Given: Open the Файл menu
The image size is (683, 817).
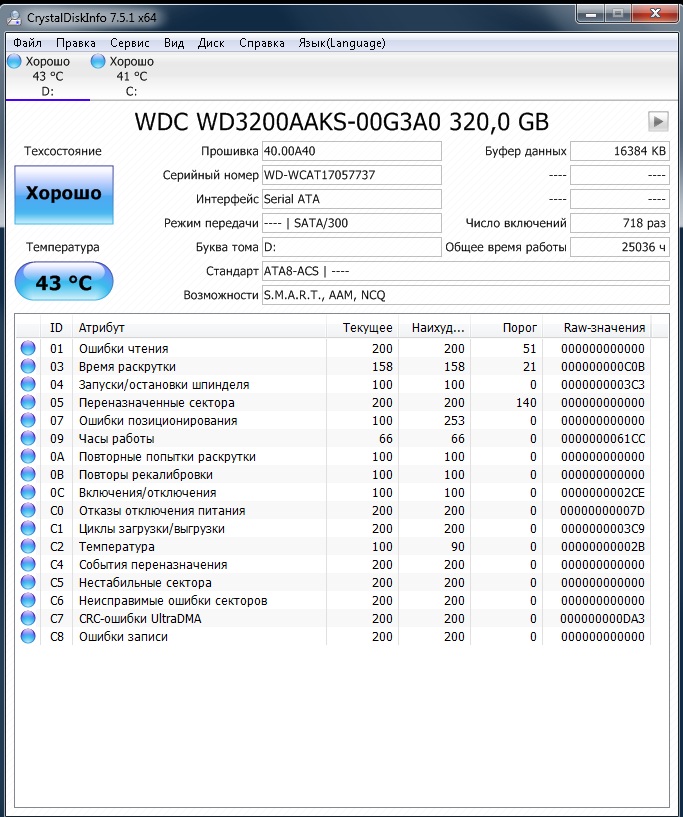Looking at the screenshot, I should pyautogui.click(x=27, y=43).
